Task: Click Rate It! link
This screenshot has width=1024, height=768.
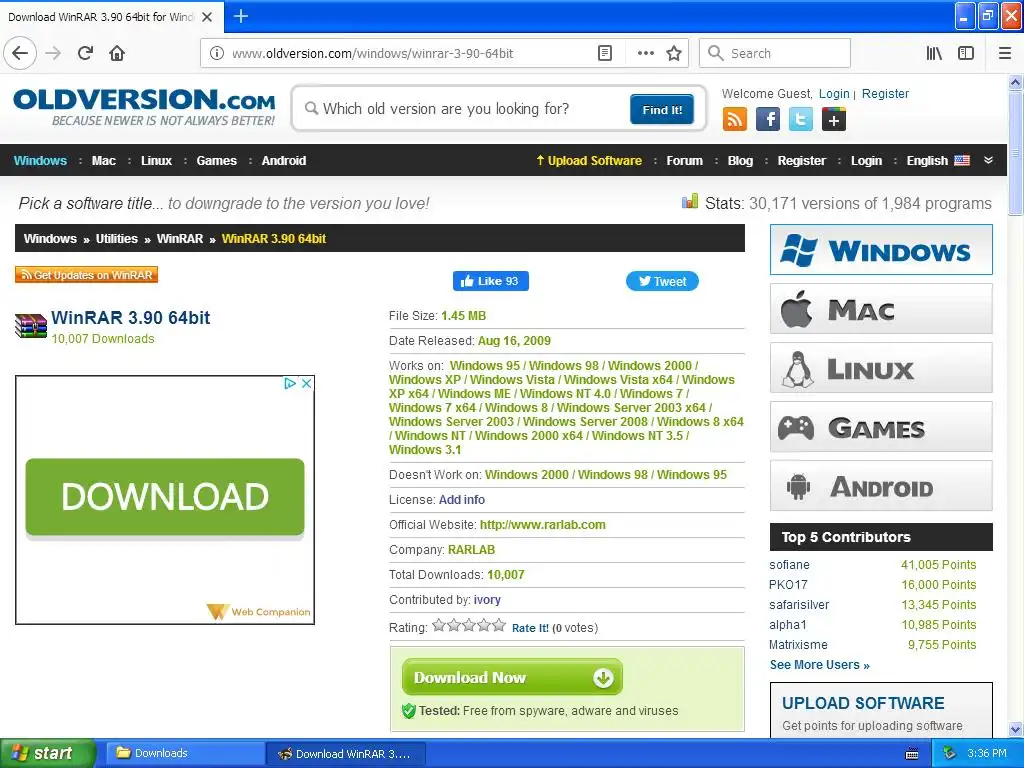Action: pyautogui.click(x=530, y=628)
